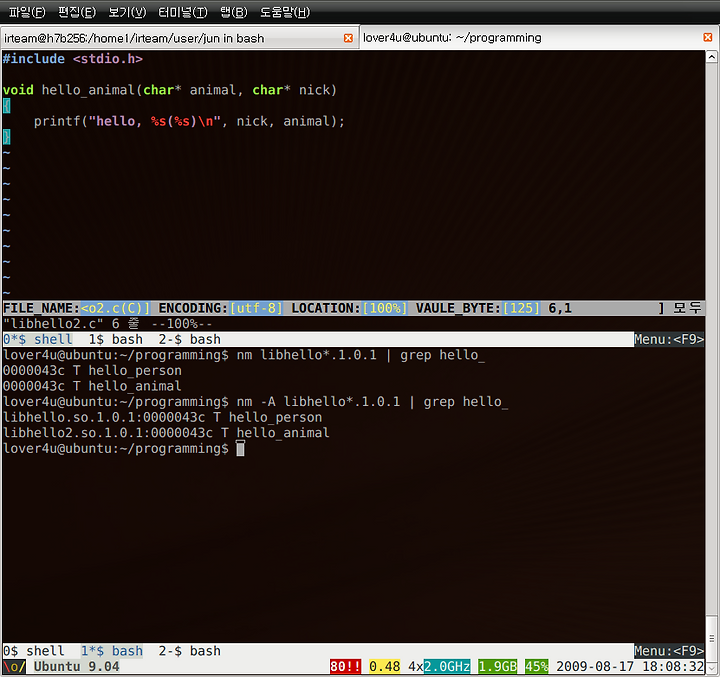The height and width of the screenshot is (677, 720).
Task: Click Menu:<F9> in upper screen bar
Action: [x=669, y=339]
